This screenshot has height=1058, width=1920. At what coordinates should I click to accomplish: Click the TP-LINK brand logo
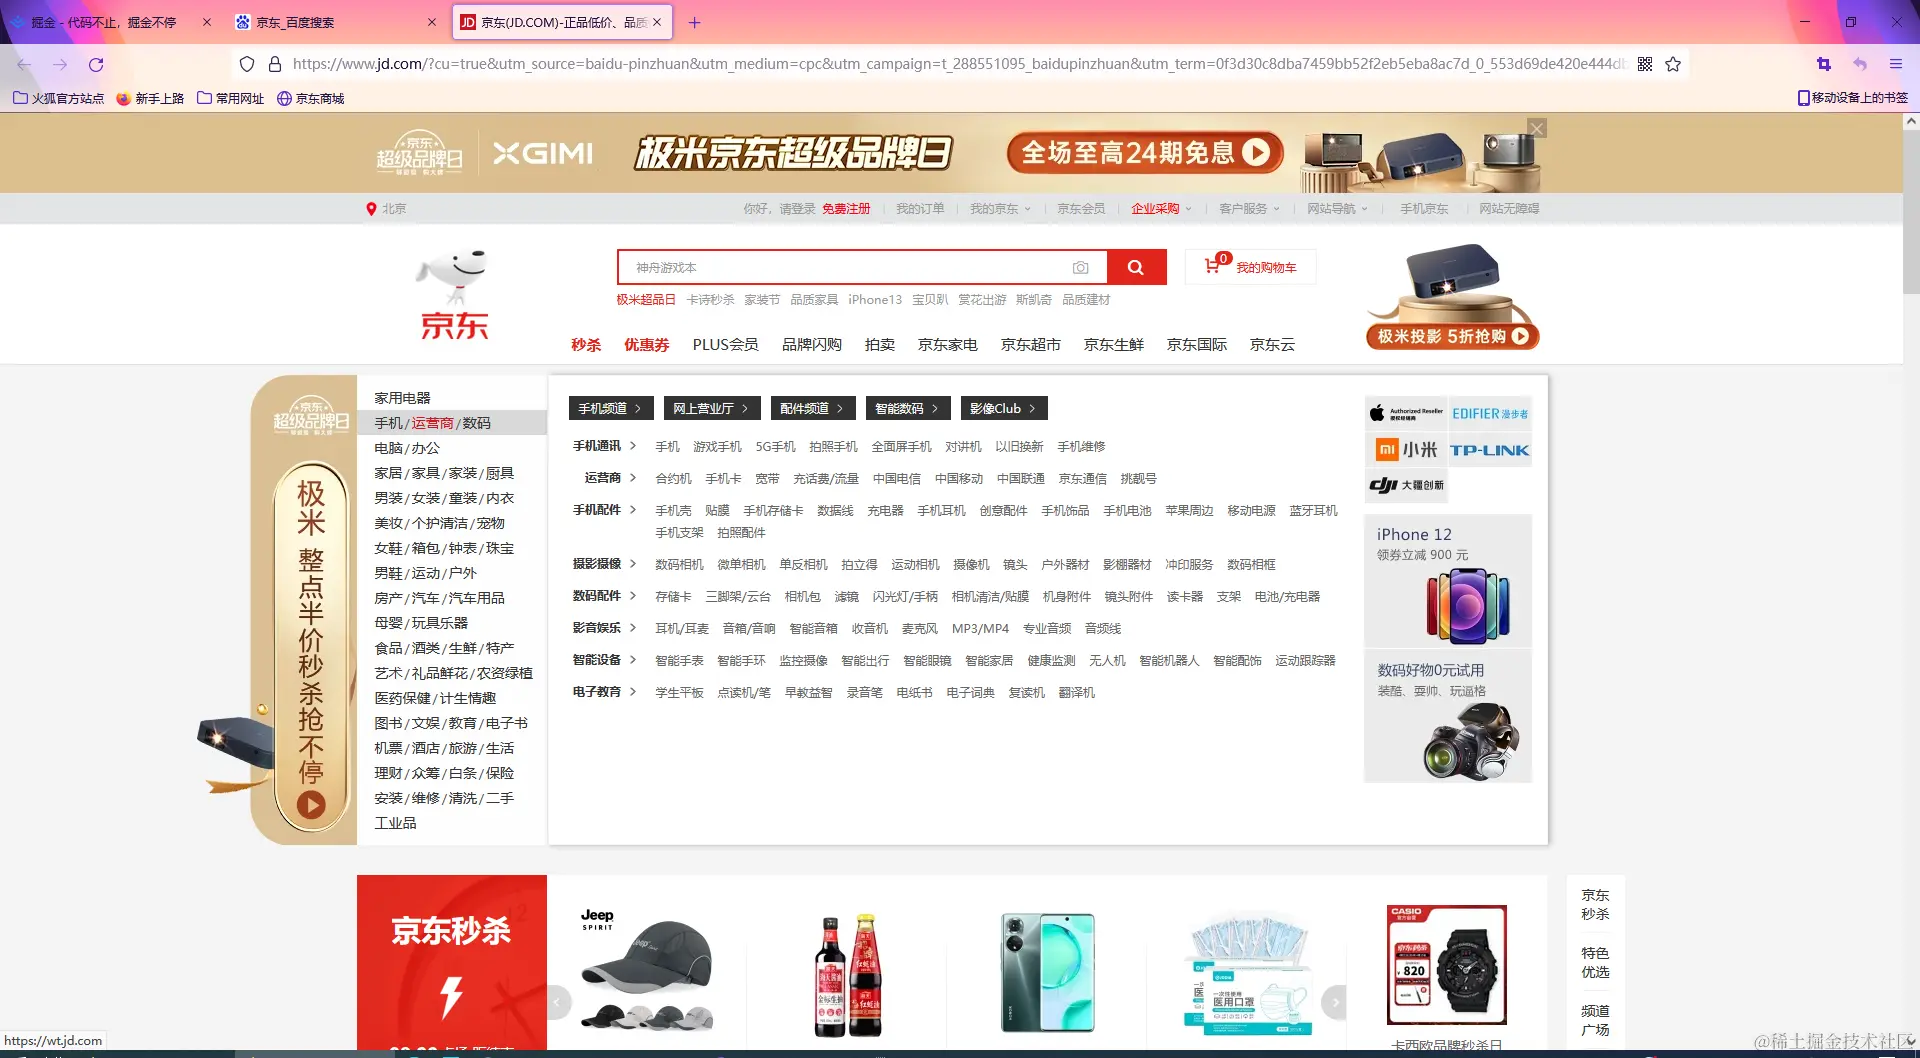click(x=1490, y=450)
